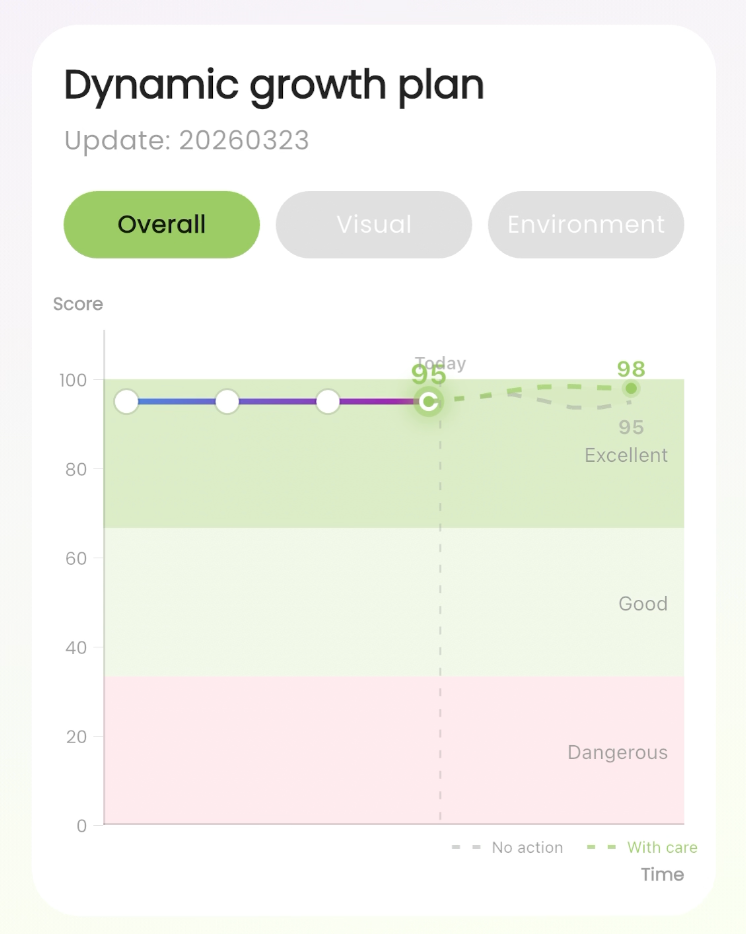The image size is (746, 934).
Task: Click the Time axis label
Action: pos(662,874)
